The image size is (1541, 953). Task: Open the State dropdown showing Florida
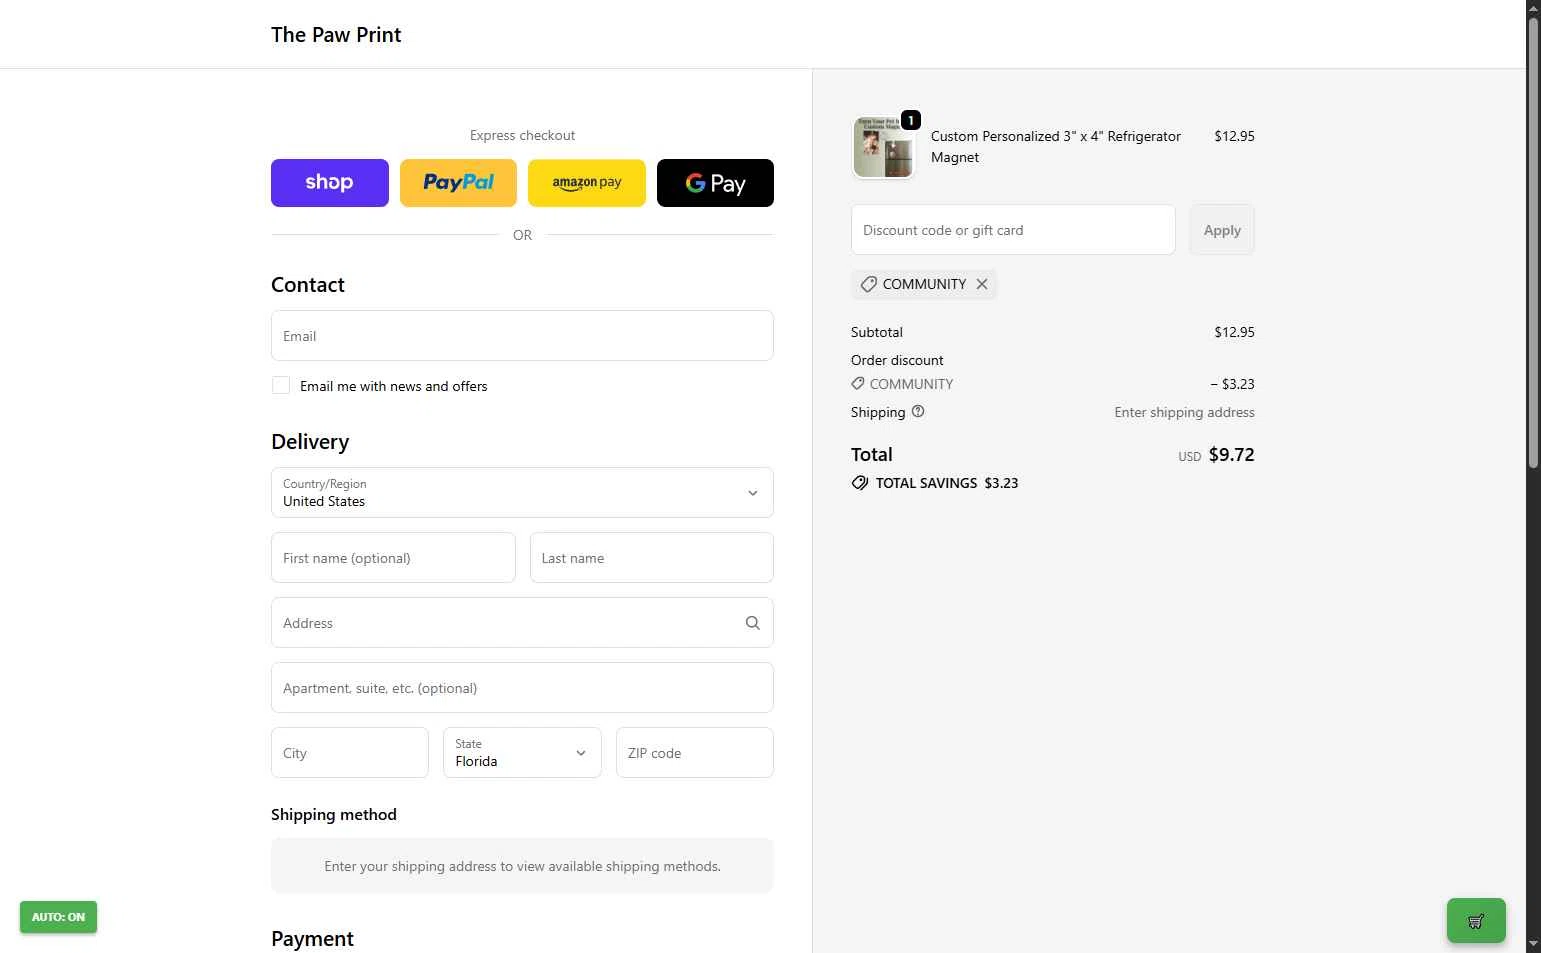(x=522, y=753)
